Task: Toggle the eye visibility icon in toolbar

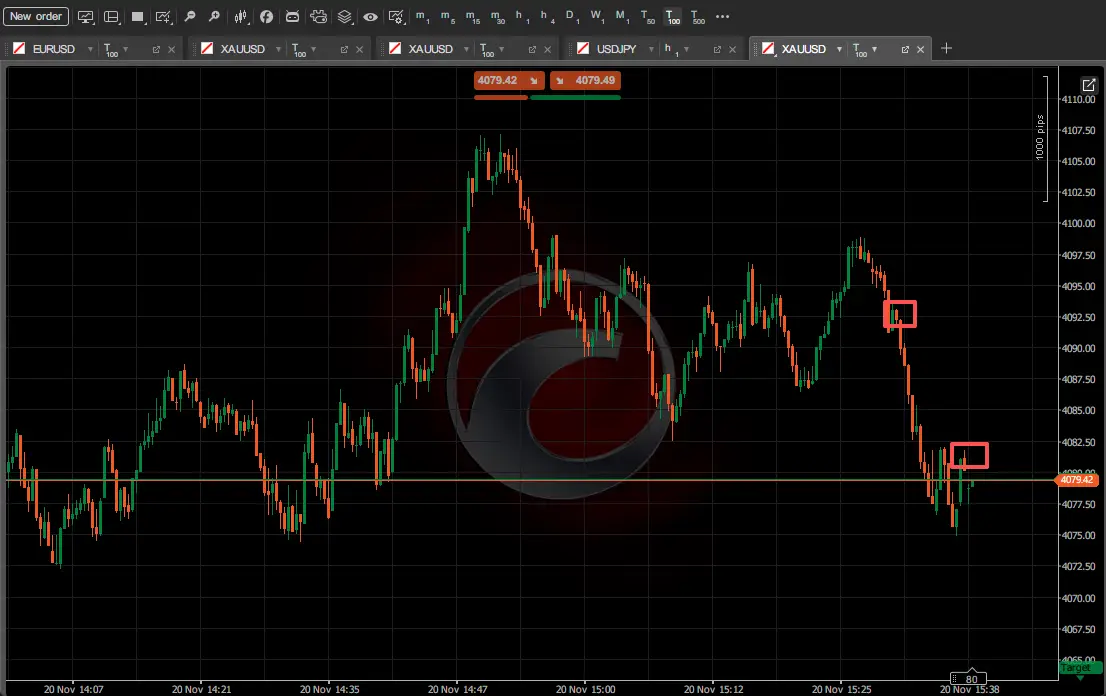Action: pyautogui.click(x=370, y=16)
